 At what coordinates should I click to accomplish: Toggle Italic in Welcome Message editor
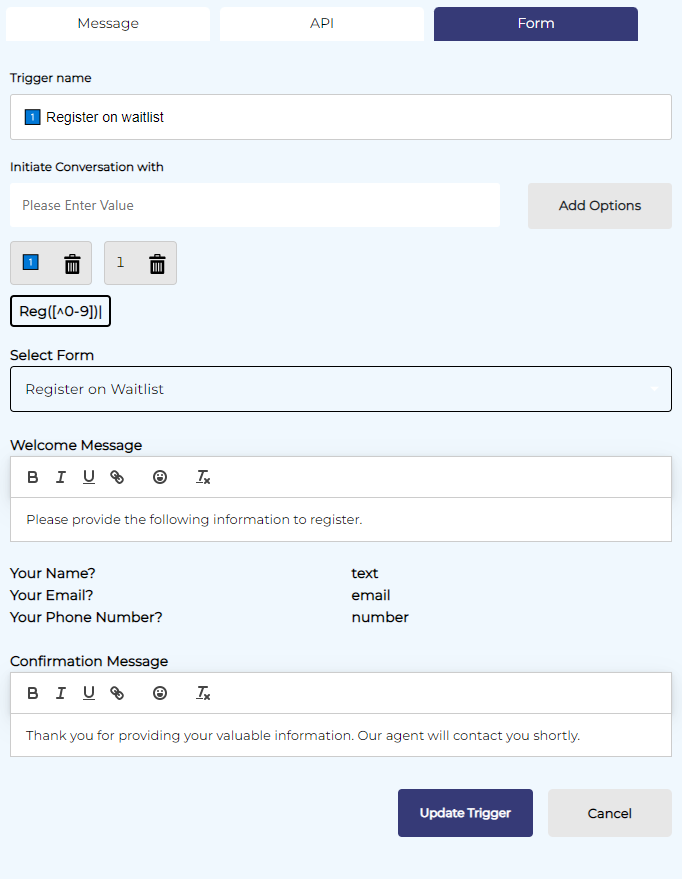click(61, 477)
